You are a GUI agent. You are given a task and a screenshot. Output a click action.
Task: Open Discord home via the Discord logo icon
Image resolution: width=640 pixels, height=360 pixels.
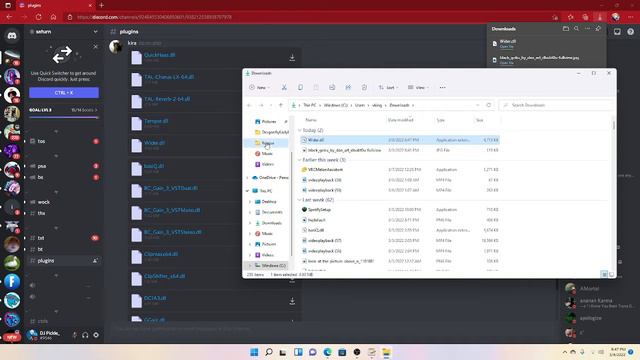pyautogui.click(x=12, y=36)
